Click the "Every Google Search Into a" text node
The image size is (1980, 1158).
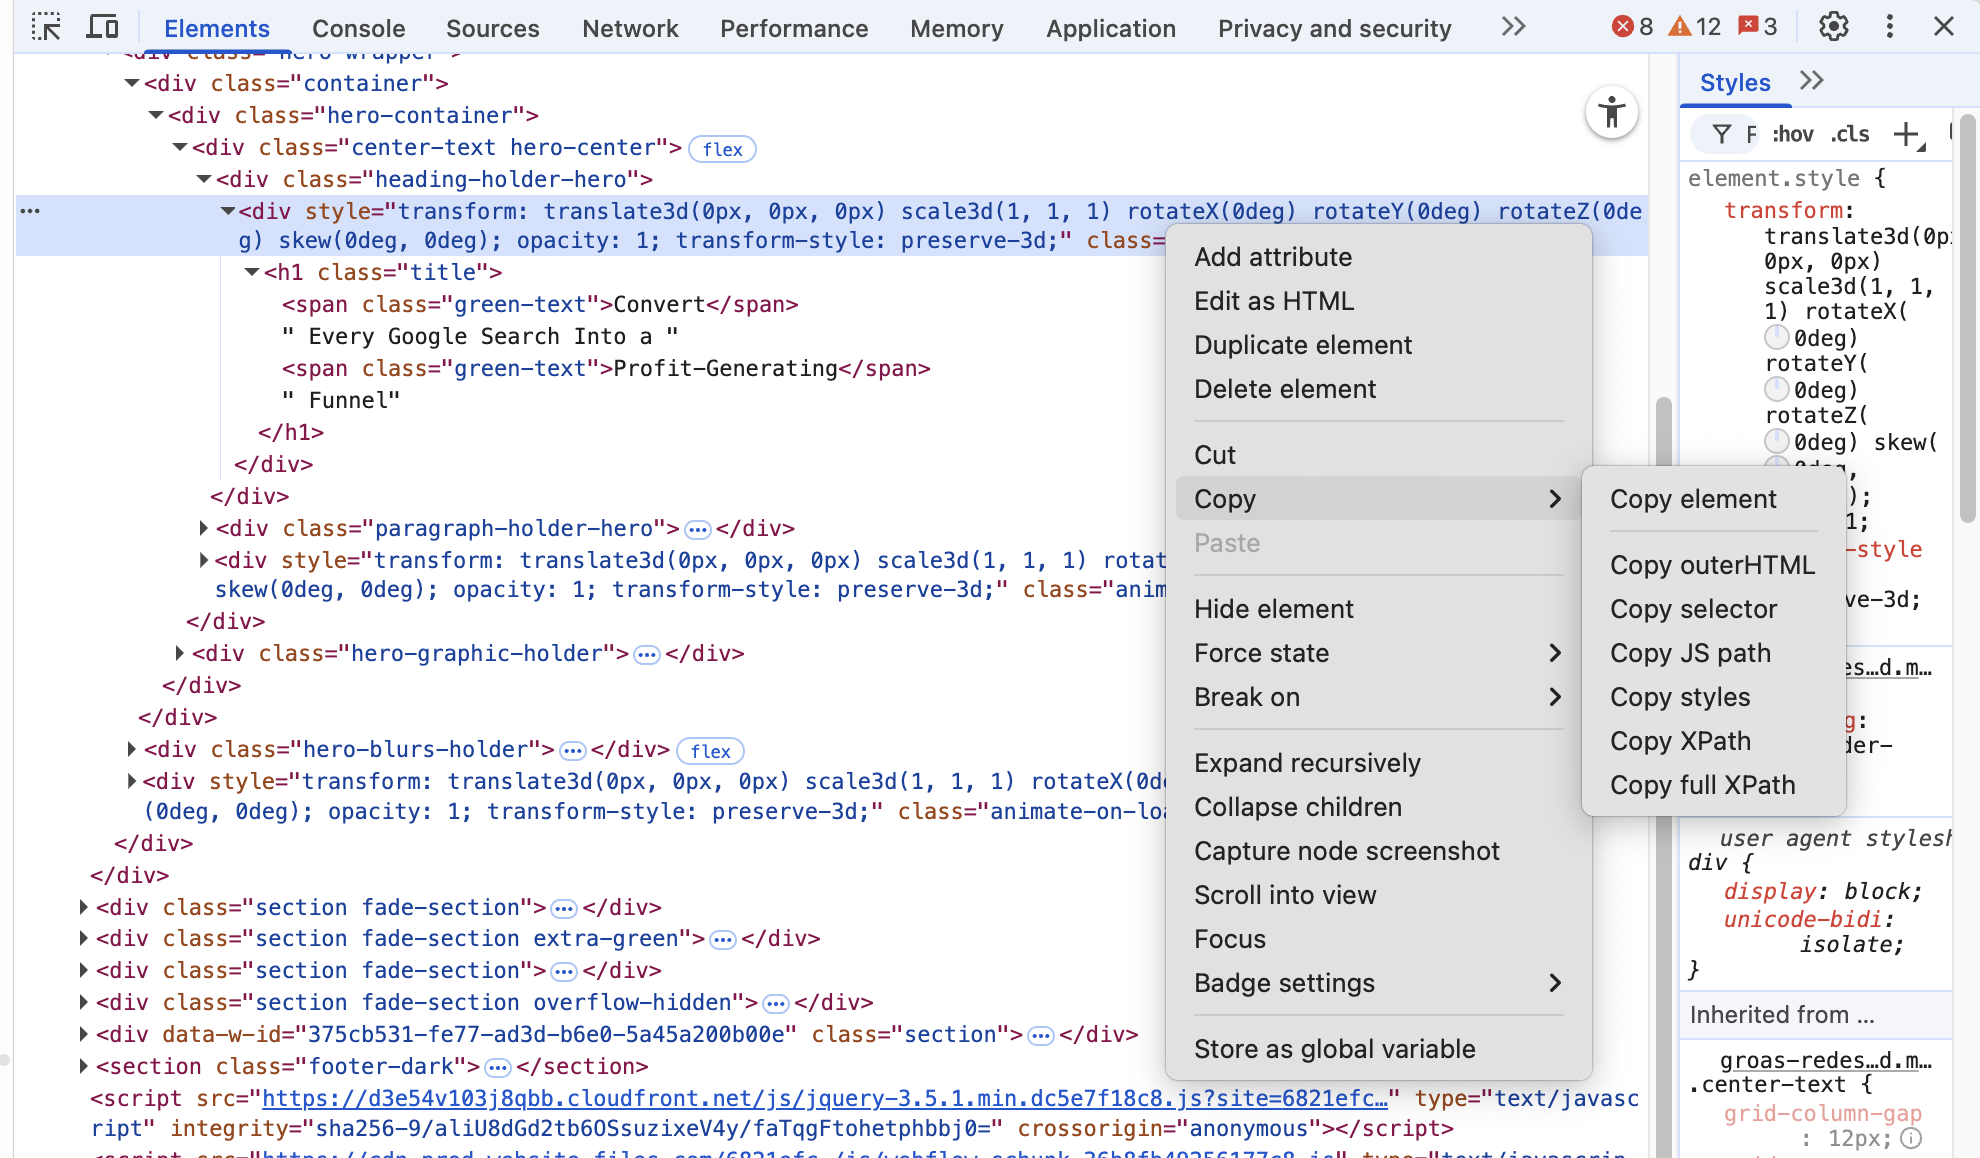click(480, 336)
